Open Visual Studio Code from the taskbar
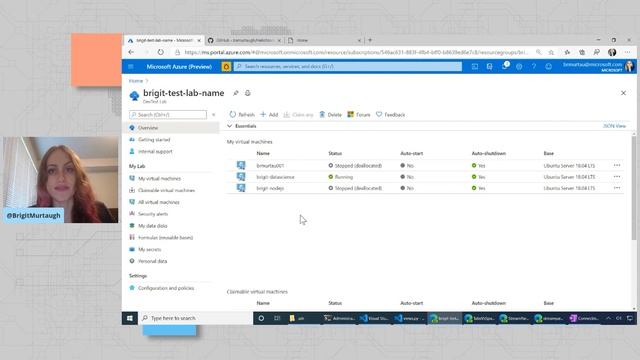640x360 pixels. point(374,318)
